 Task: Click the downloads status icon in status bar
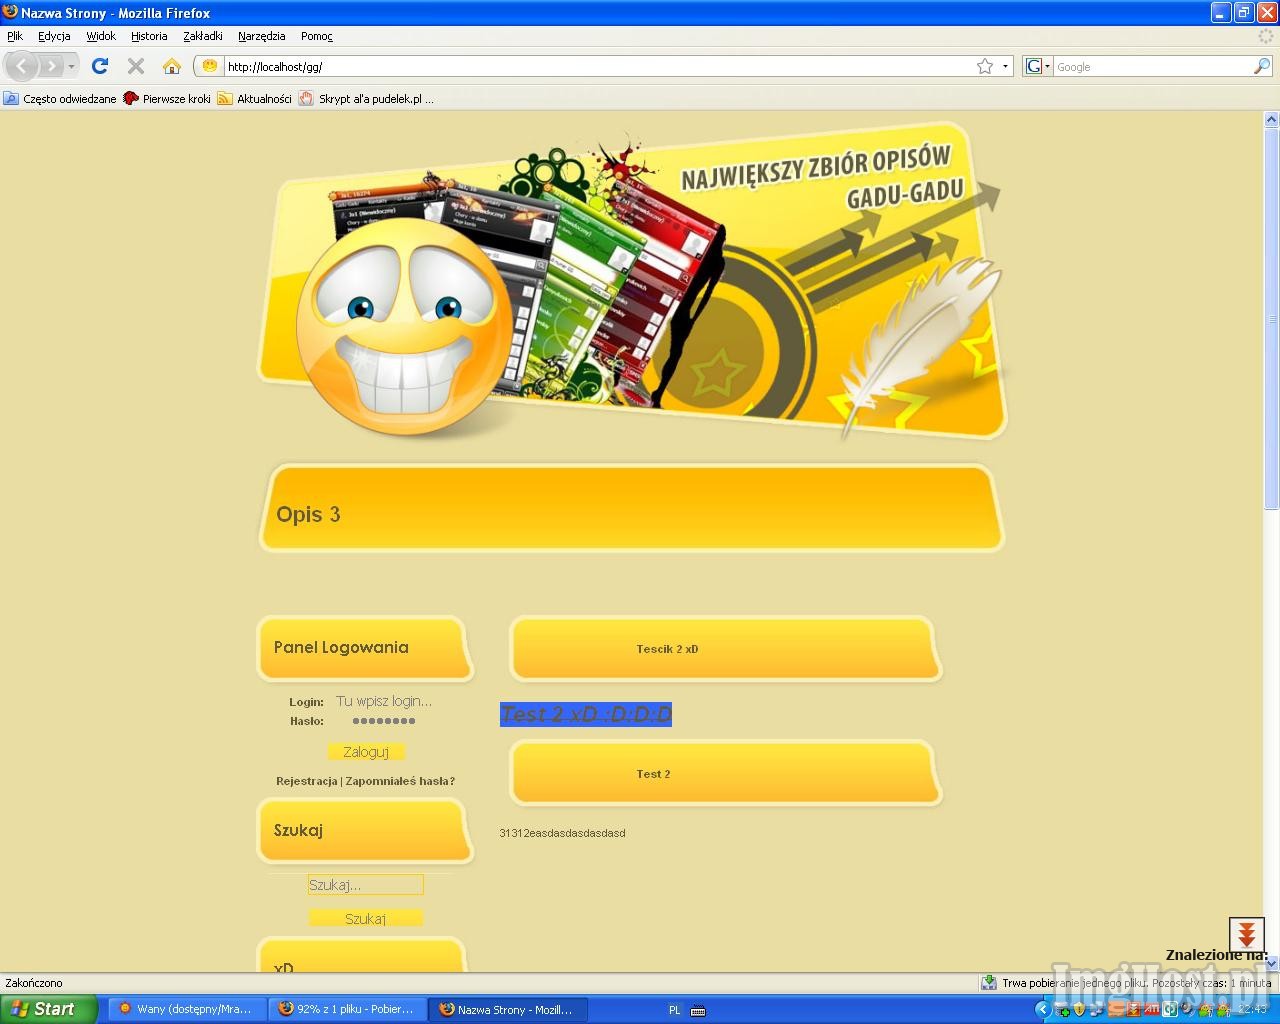click(x=988, y=983)
